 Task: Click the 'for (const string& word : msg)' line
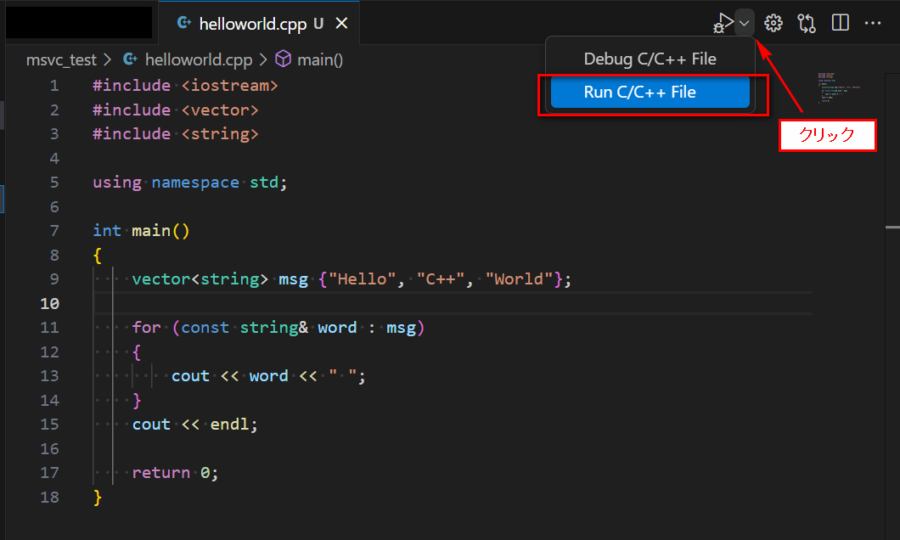(x=278, y=328)
